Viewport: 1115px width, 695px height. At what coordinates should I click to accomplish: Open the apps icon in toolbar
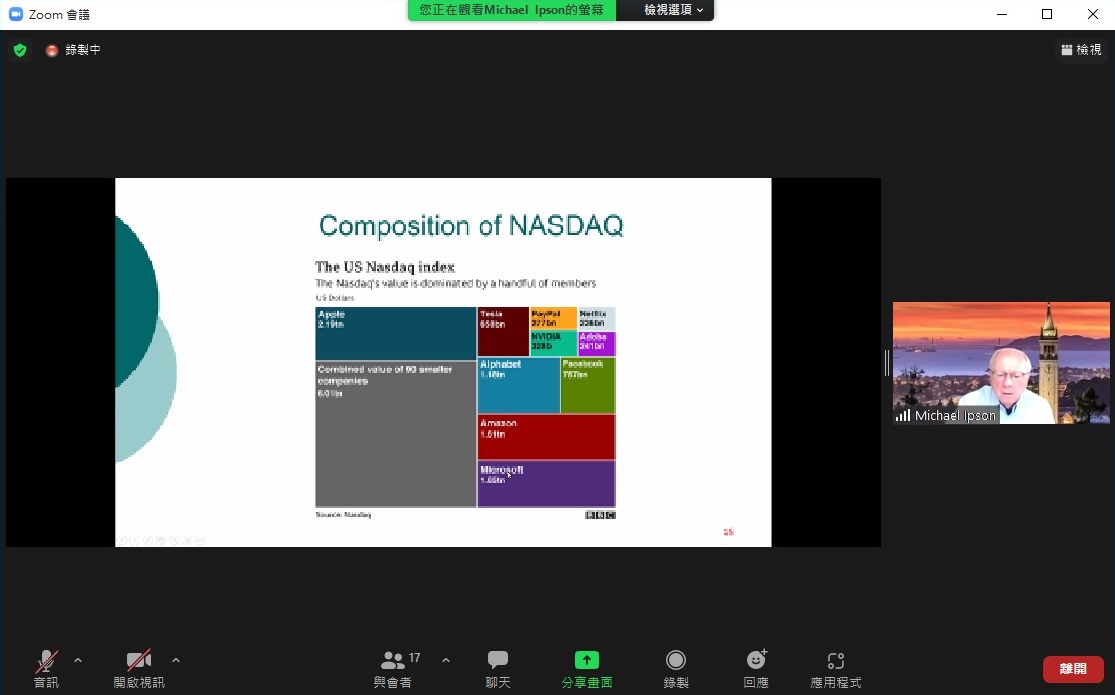click(836, 660)
